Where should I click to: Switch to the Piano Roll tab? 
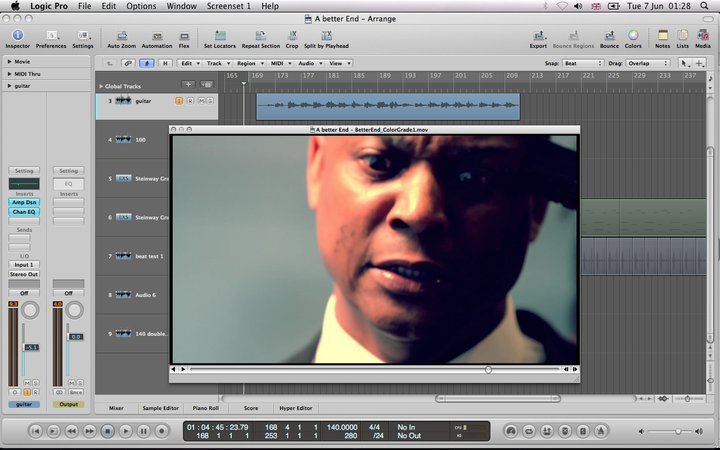click(206, 408)
